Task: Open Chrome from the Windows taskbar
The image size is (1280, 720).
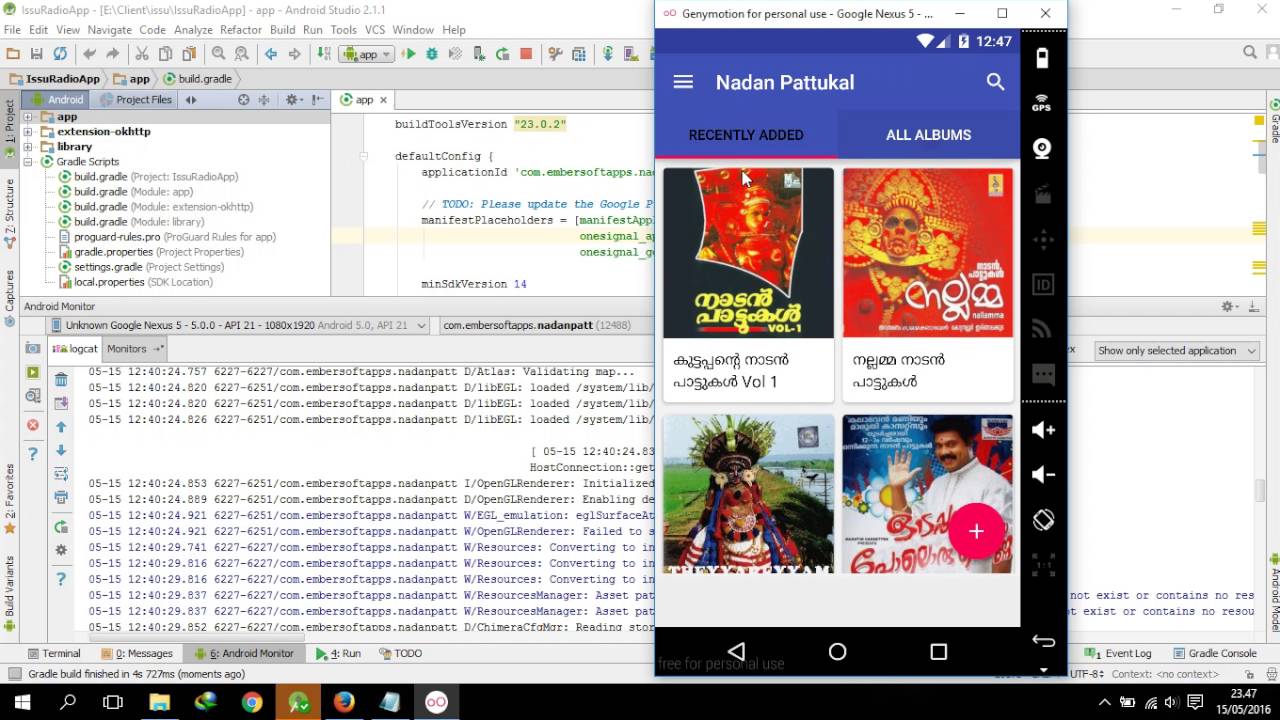Action: [252, 702]
